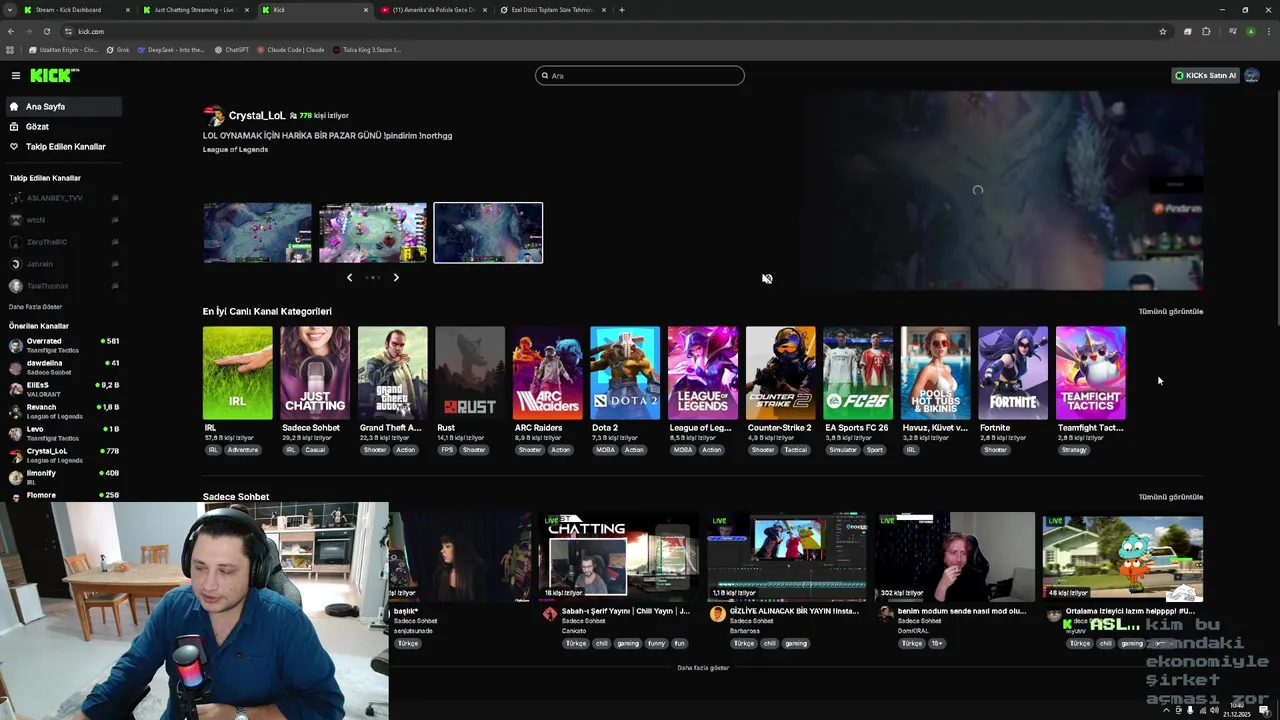Viewport: 1280px width, 720px height.
Task: Unmute the featured stream player
Action: point(767,279)
